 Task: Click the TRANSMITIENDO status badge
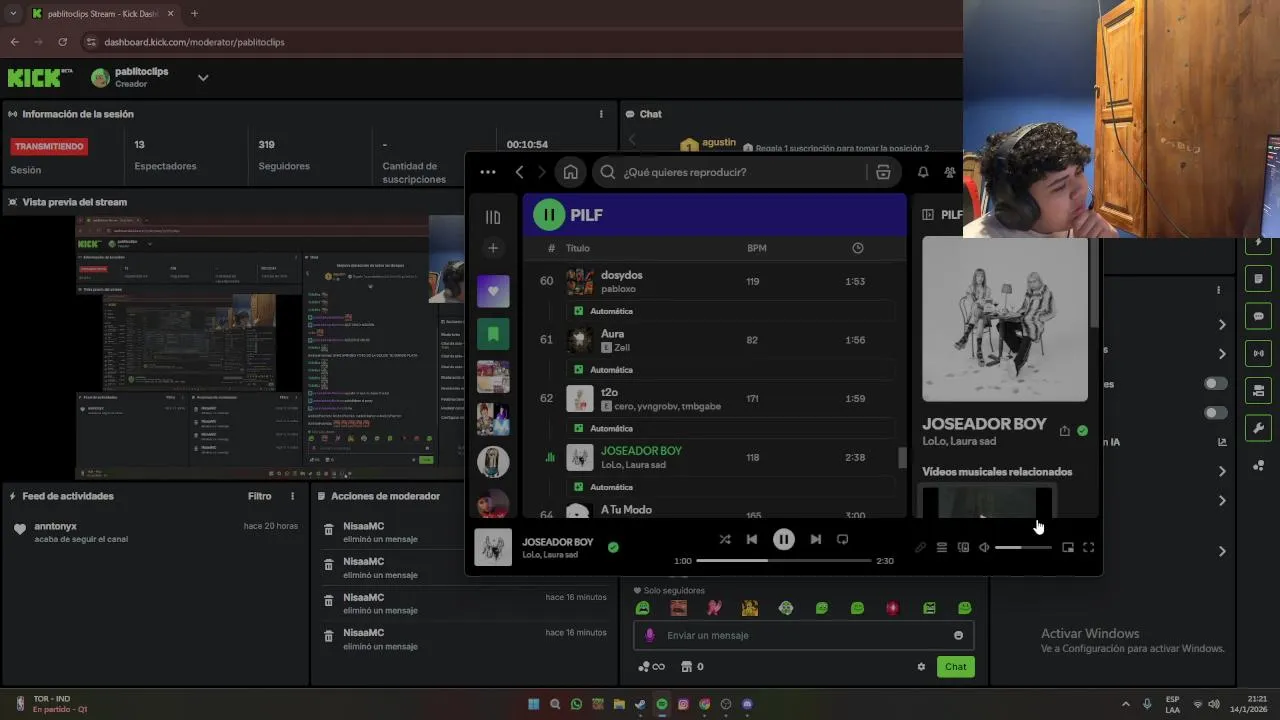[49, 146]
